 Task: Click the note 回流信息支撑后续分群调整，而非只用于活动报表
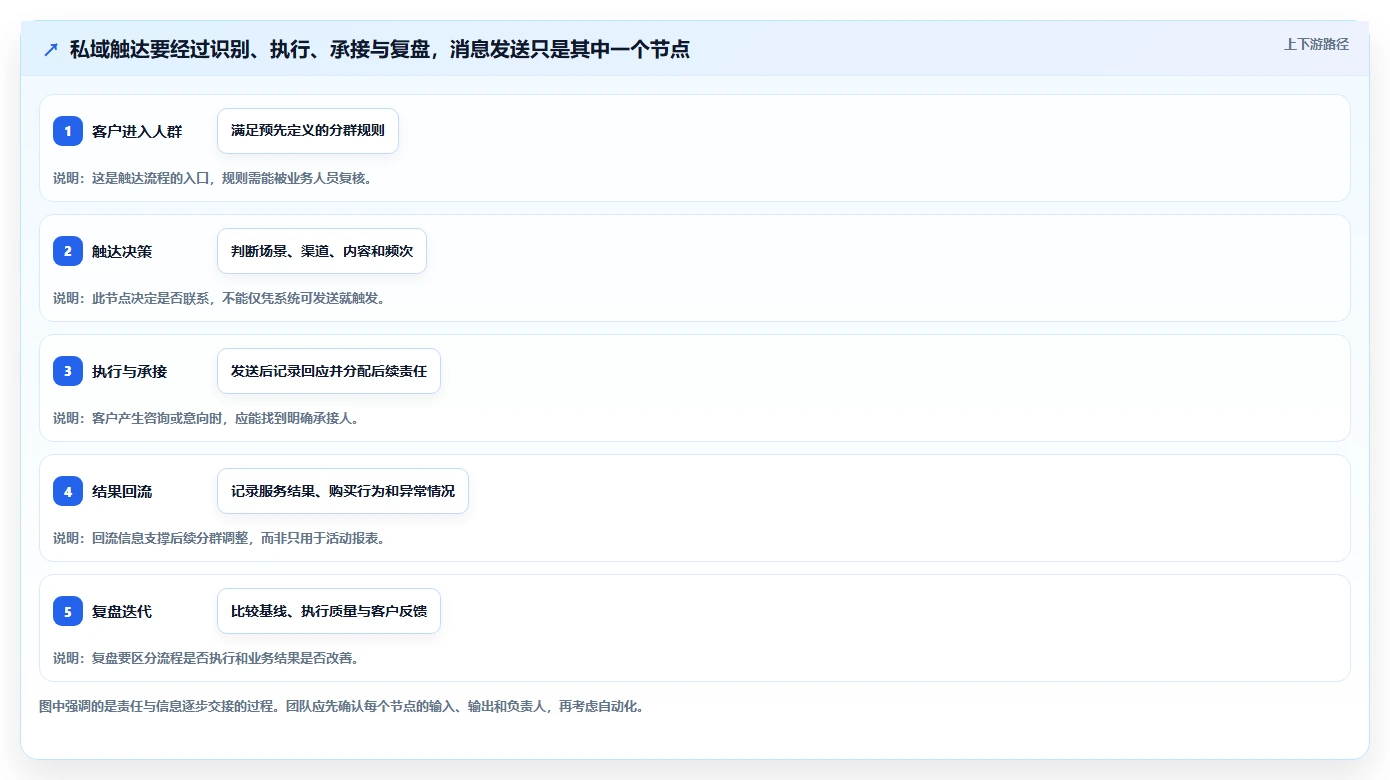[219, 538]
